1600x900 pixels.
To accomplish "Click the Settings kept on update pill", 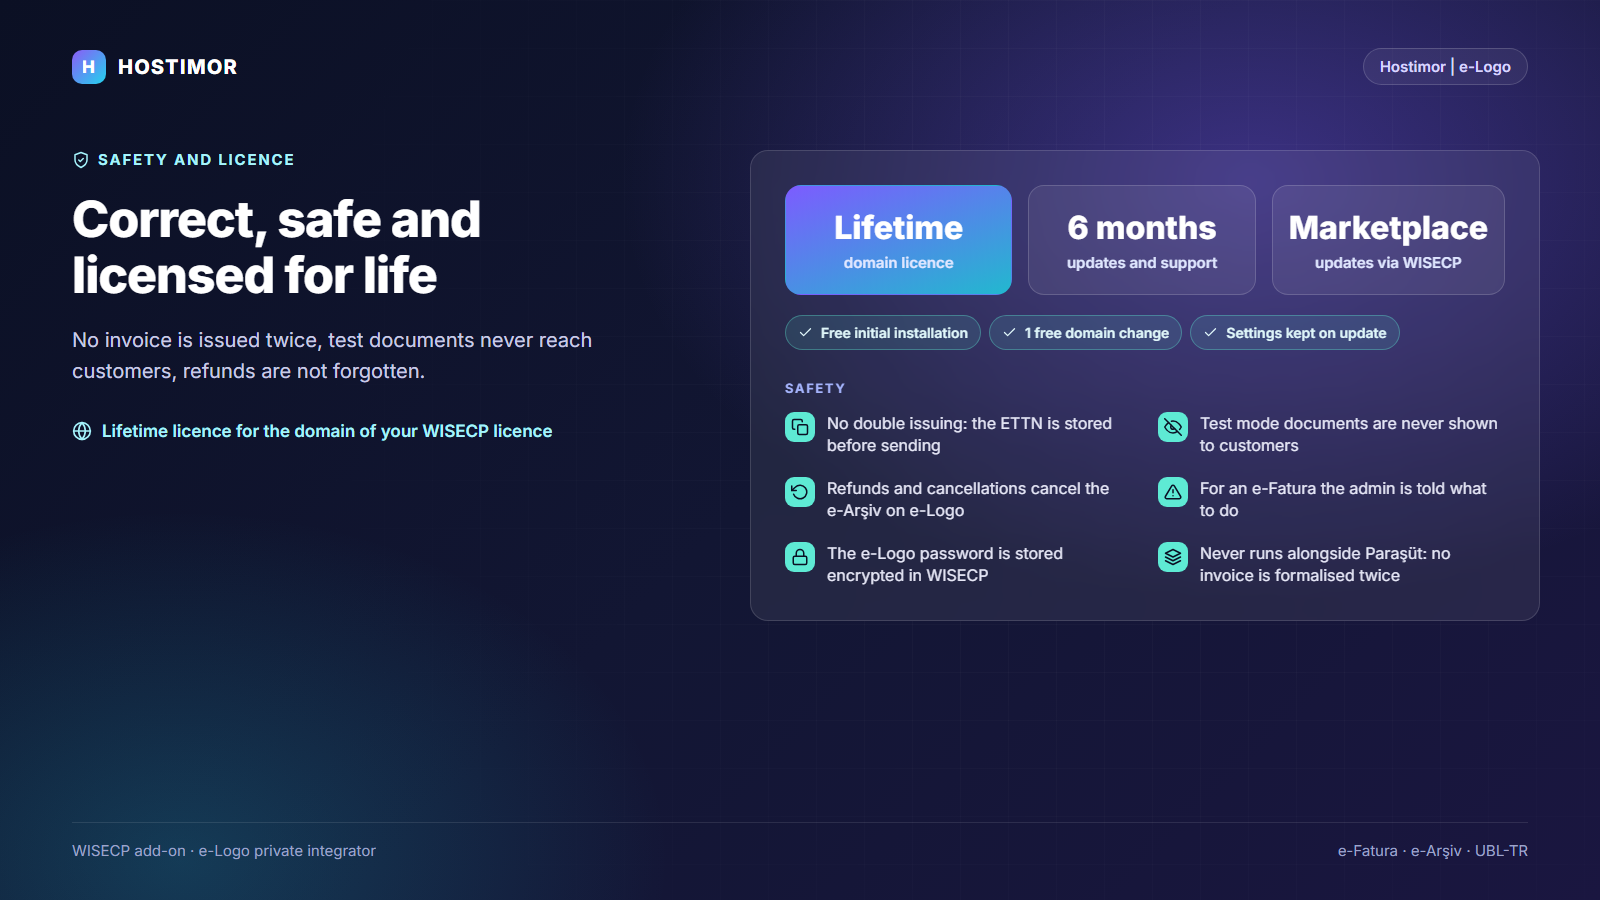I will [1295, 333].
